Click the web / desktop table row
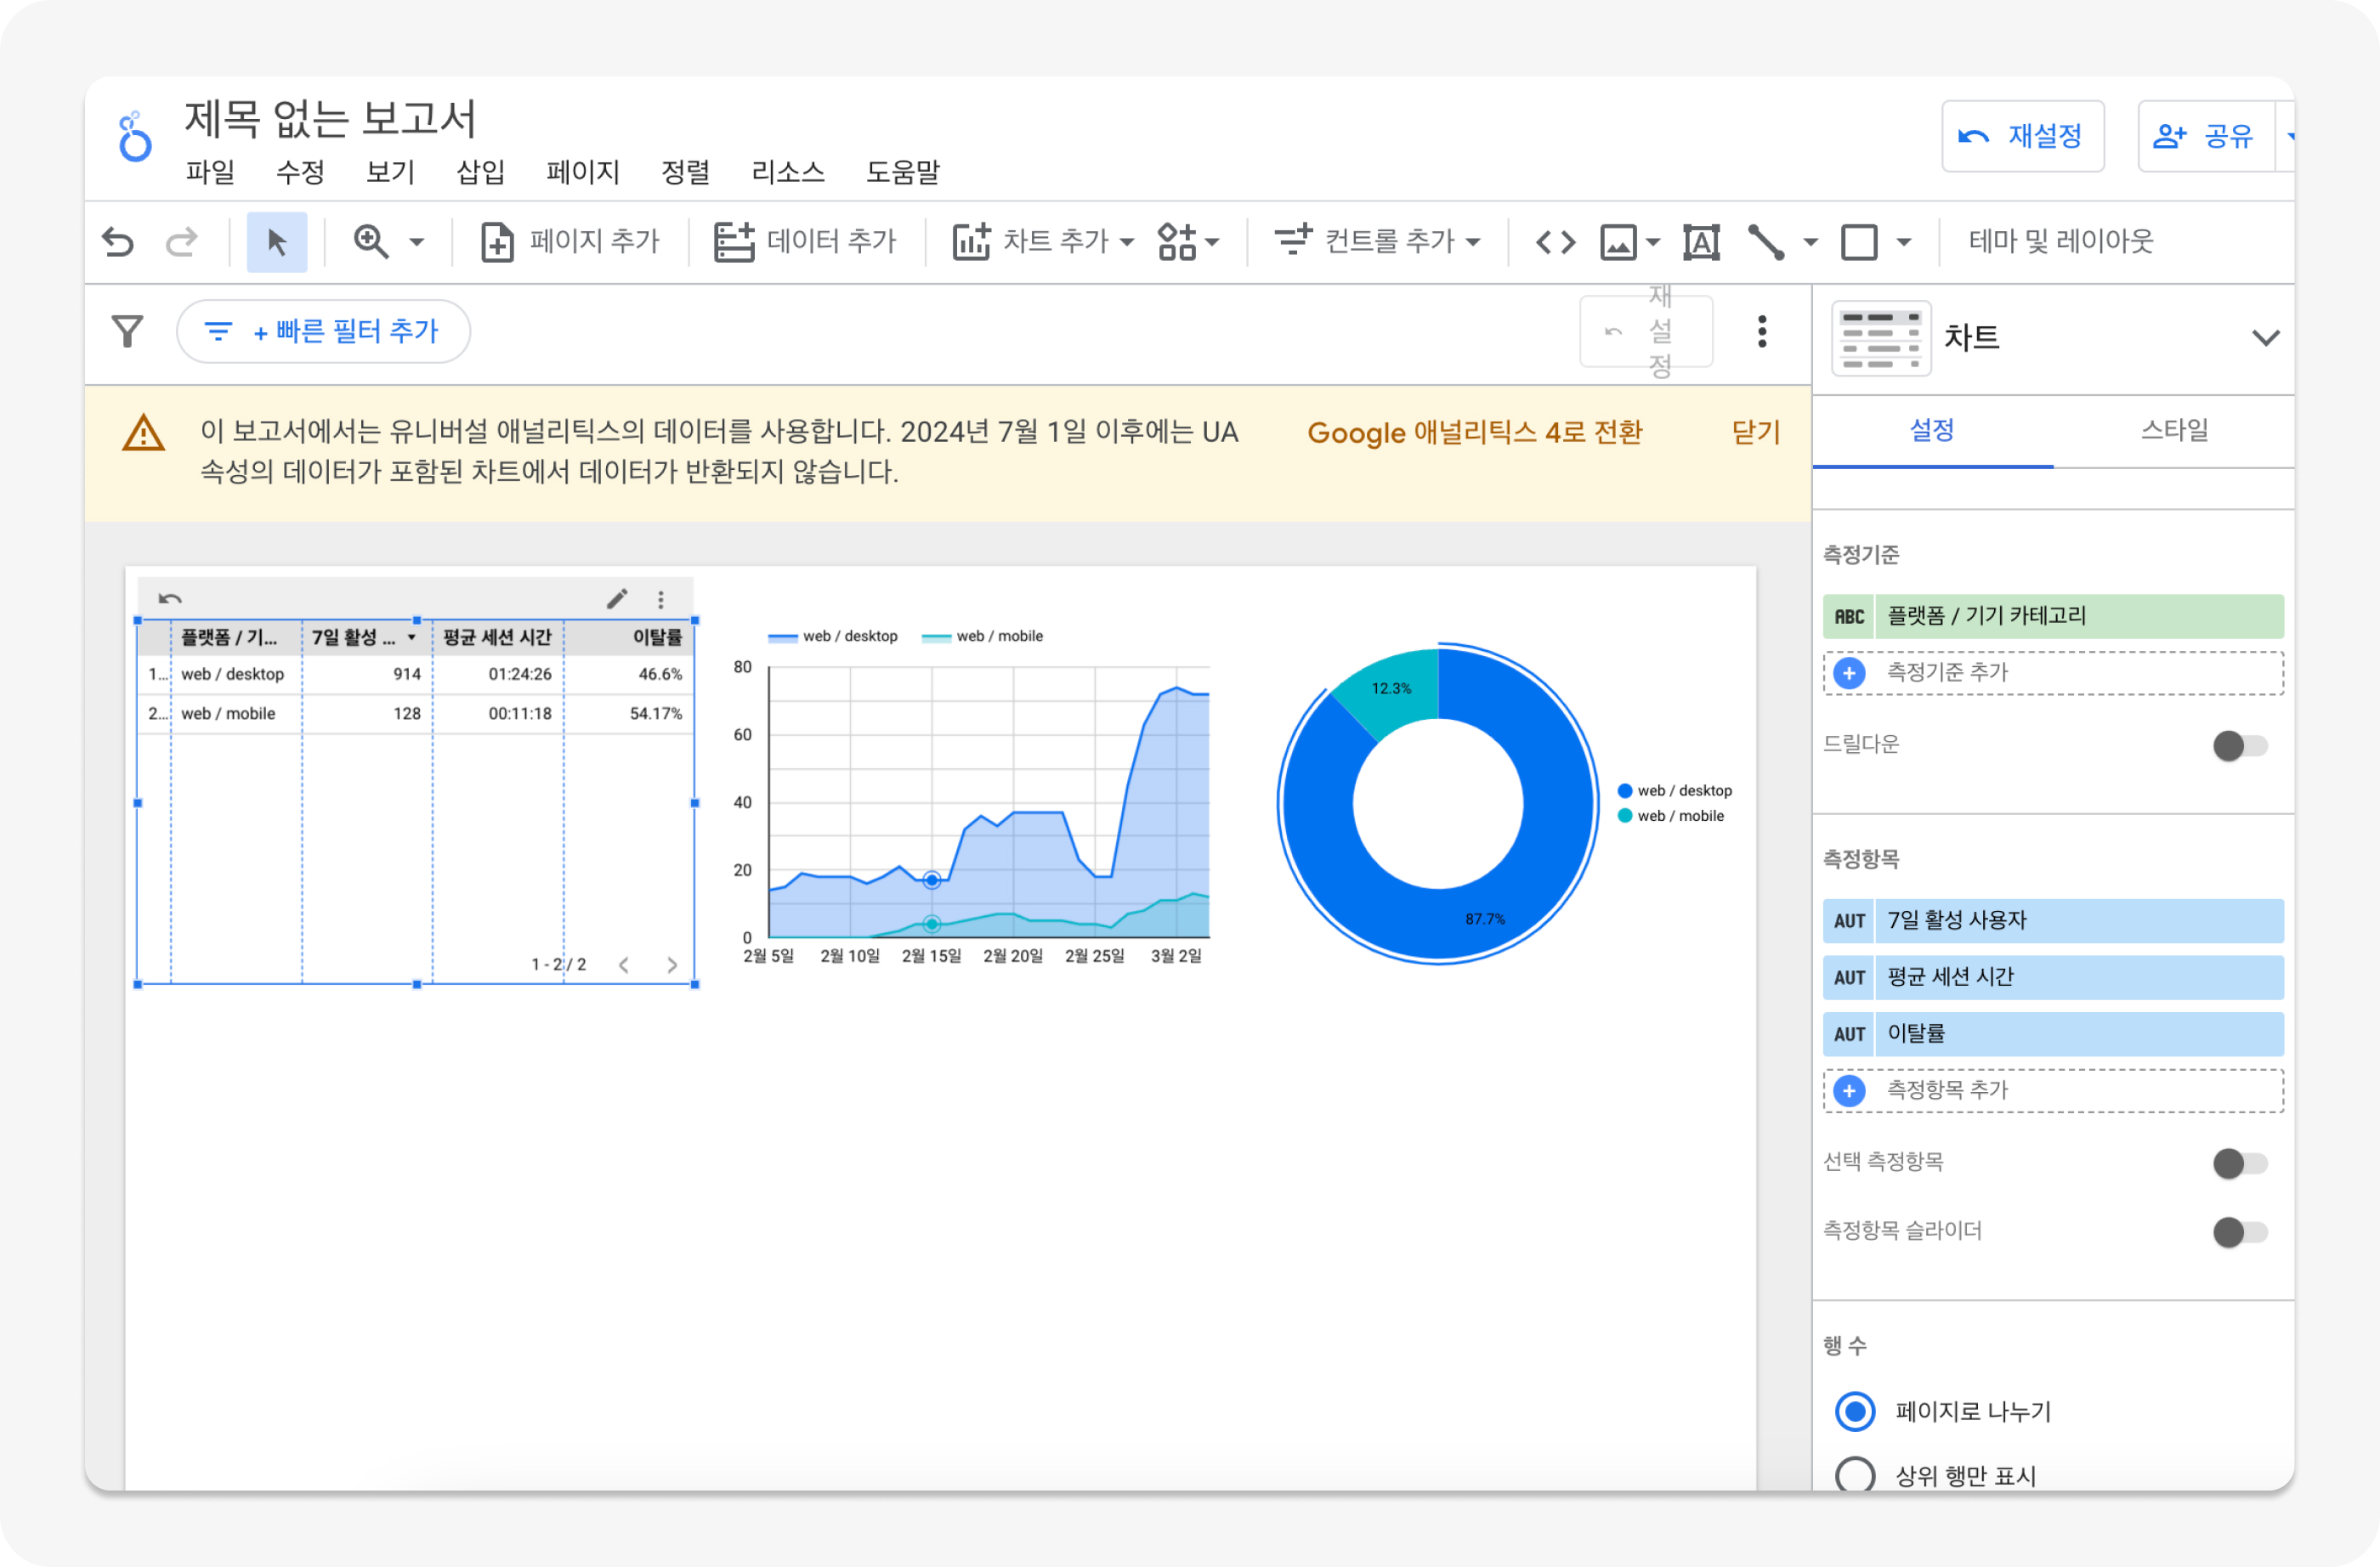This screenshot has height=1567, width=2380. point(416,674)
